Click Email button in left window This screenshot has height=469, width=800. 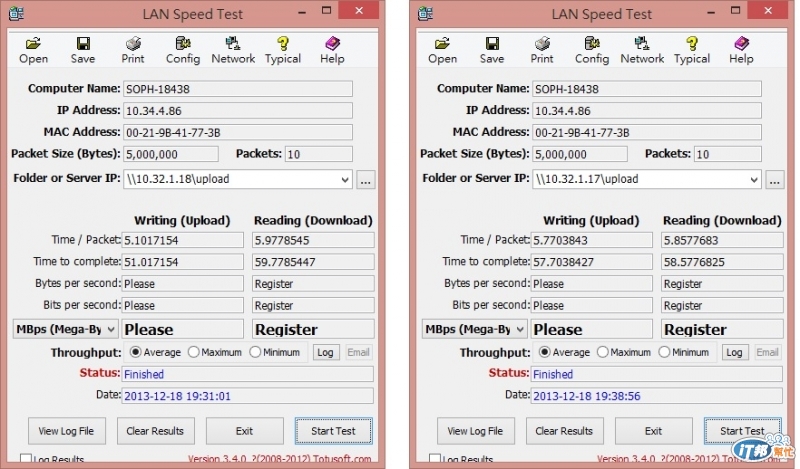(358, 352)
